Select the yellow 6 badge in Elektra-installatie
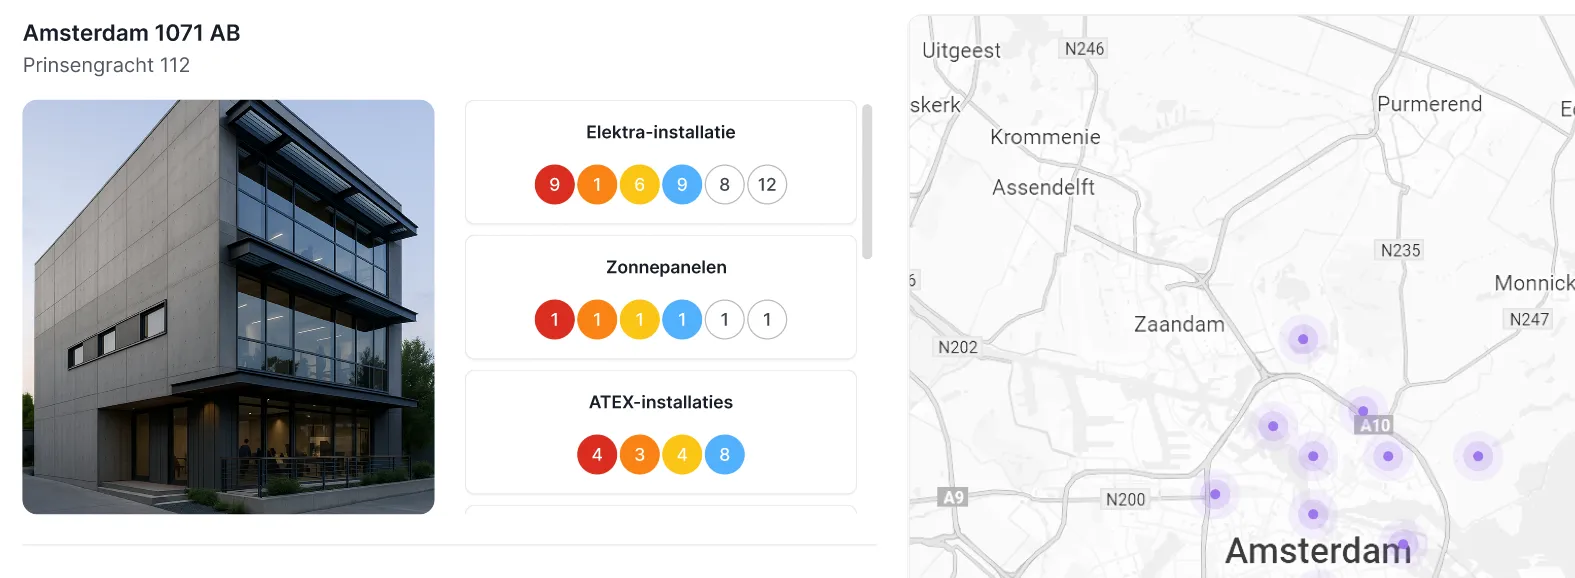This screenshot has width=1575, height=578. pos(640,184)
